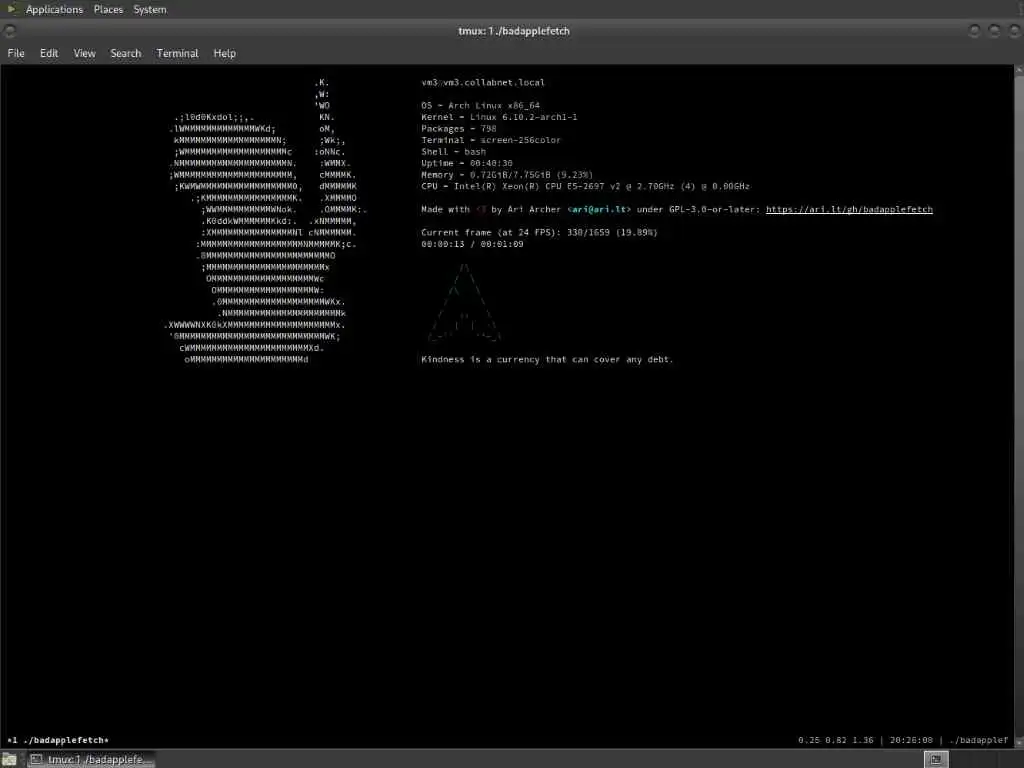Open the Terminal menu
Screen dimensions: 1024x768
point(177,54)
